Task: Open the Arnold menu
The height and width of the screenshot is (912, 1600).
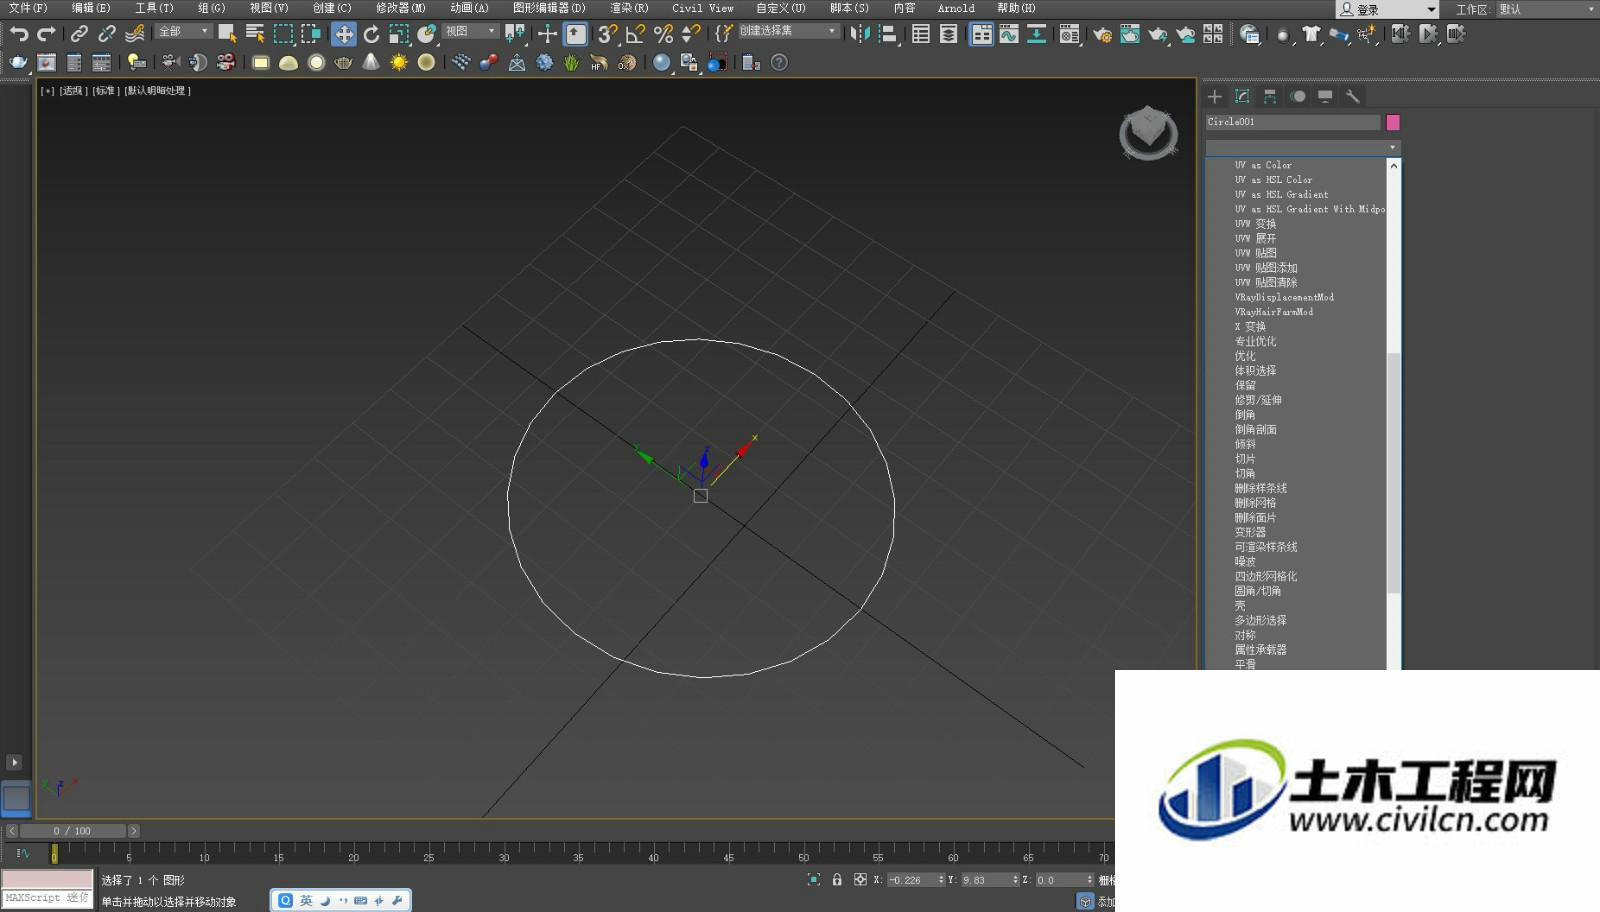Action: [x=956, y=8]
